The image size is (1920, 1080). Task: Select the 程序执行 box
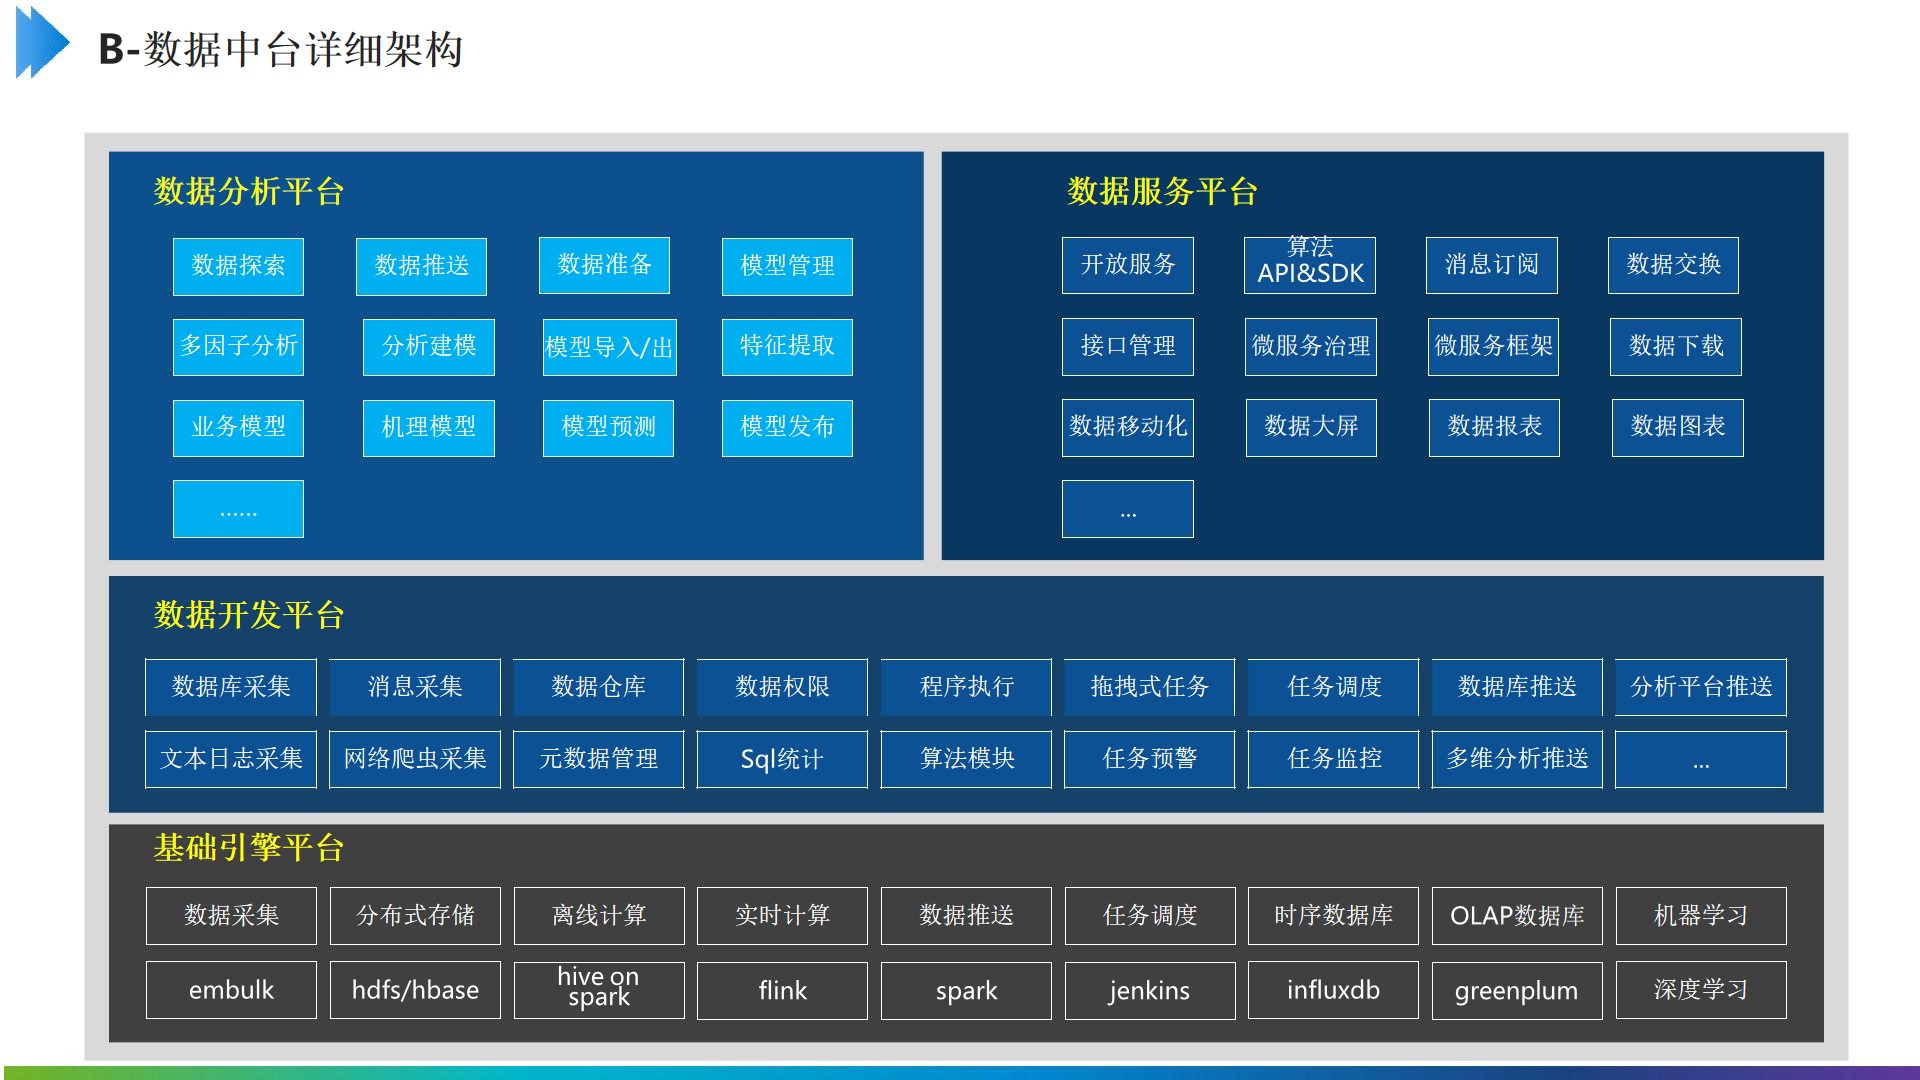click(966, 687)
